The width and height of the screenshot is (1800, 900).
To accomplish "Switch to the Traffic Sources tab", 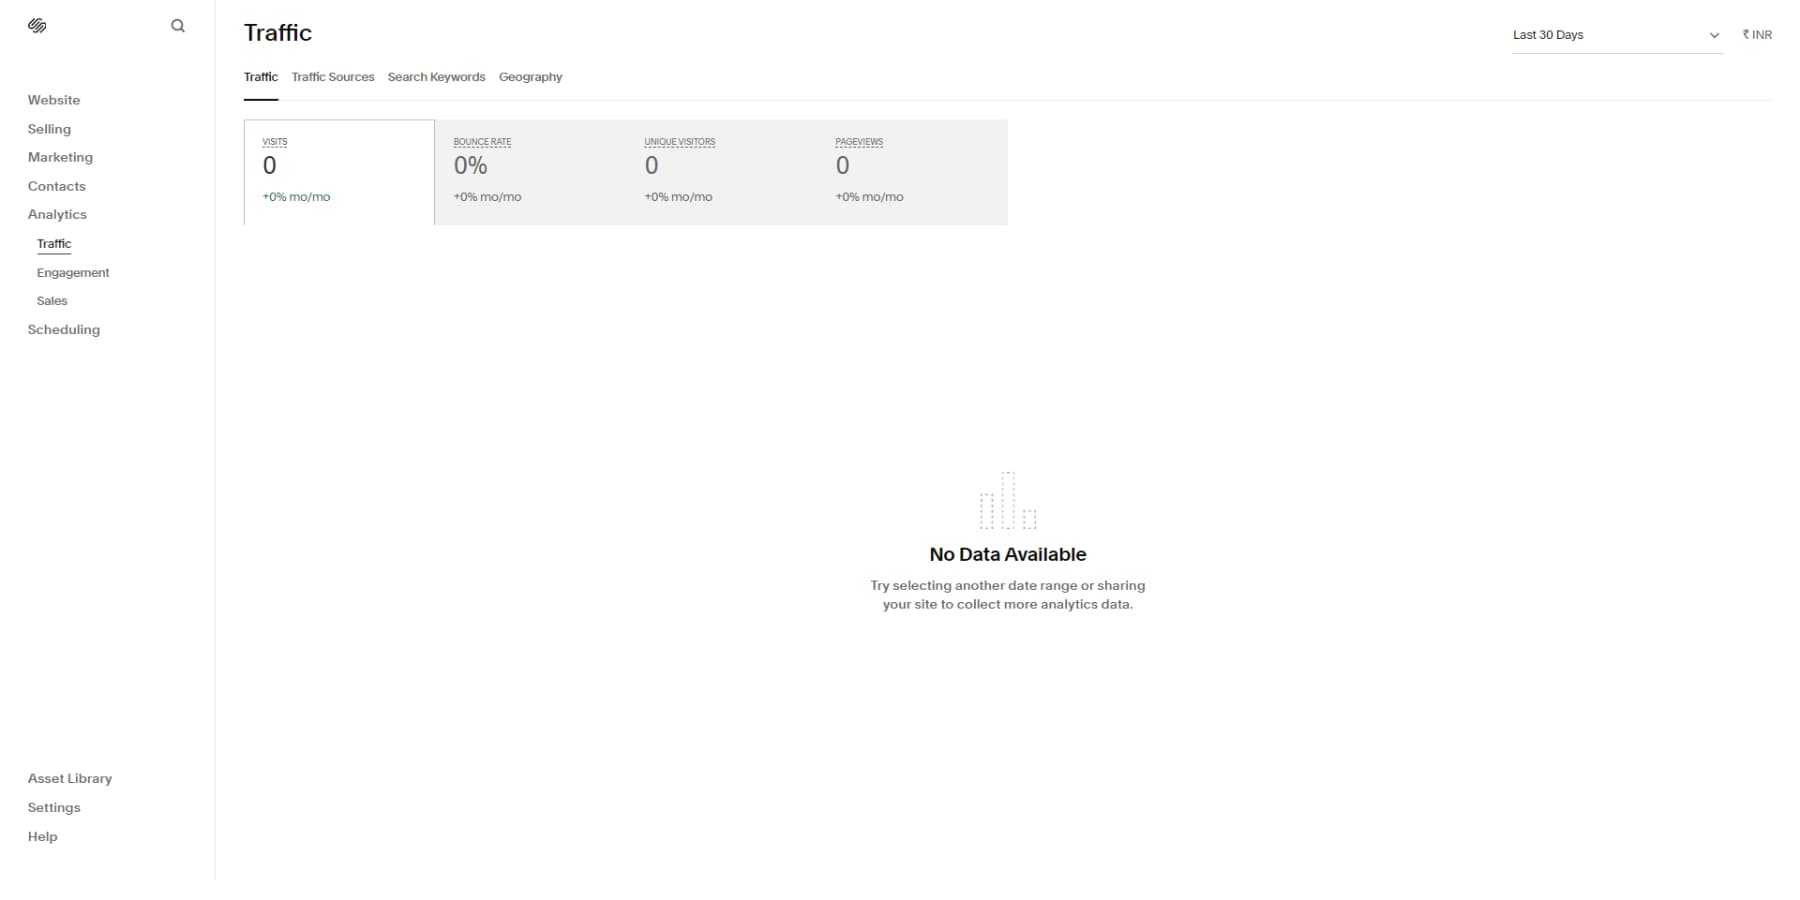I will pyautogui.click(x=332, y=77).
